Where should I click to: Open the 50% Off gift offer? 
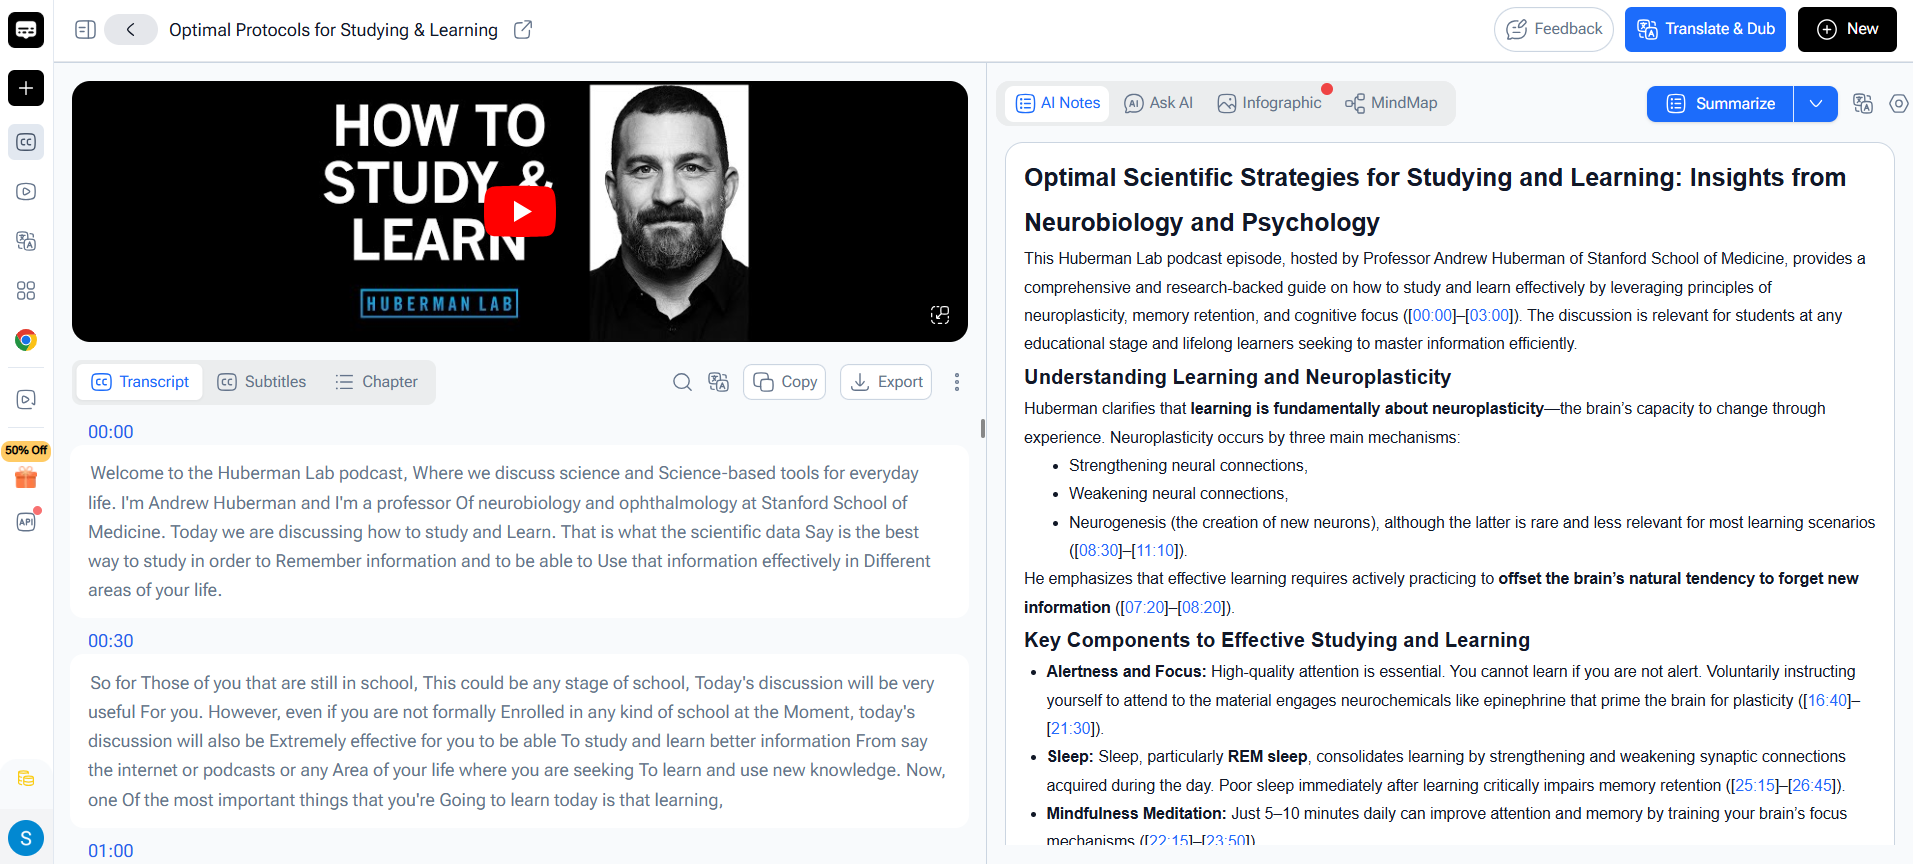tap(26, 466)
